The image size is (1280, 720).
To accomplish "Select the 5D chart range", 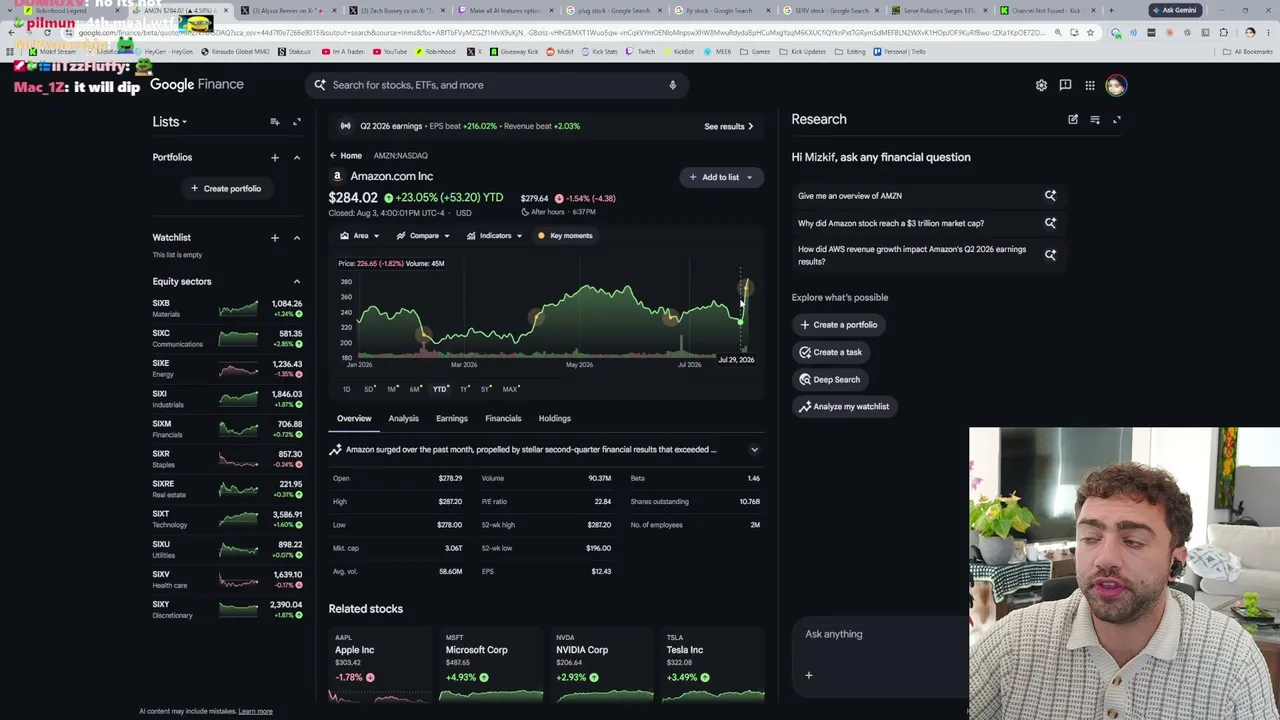I will point(368,389).
